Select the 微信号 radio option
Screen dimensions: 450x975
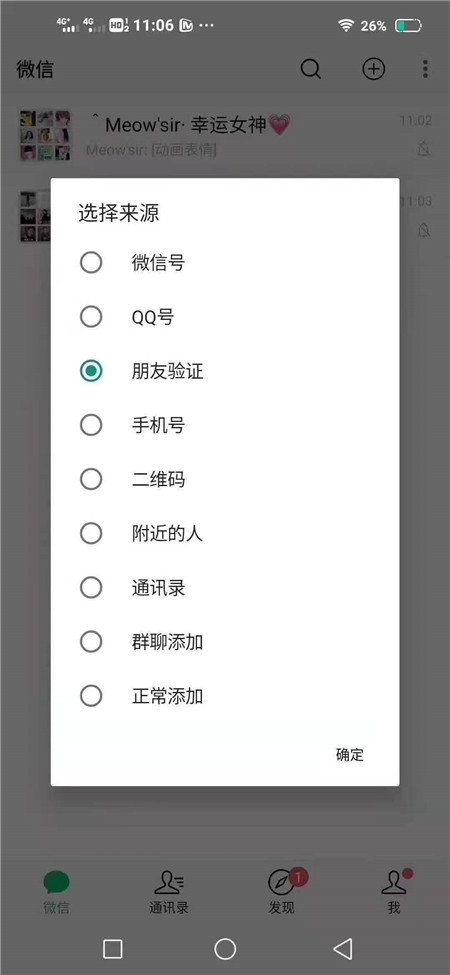(x=224, y=263)
